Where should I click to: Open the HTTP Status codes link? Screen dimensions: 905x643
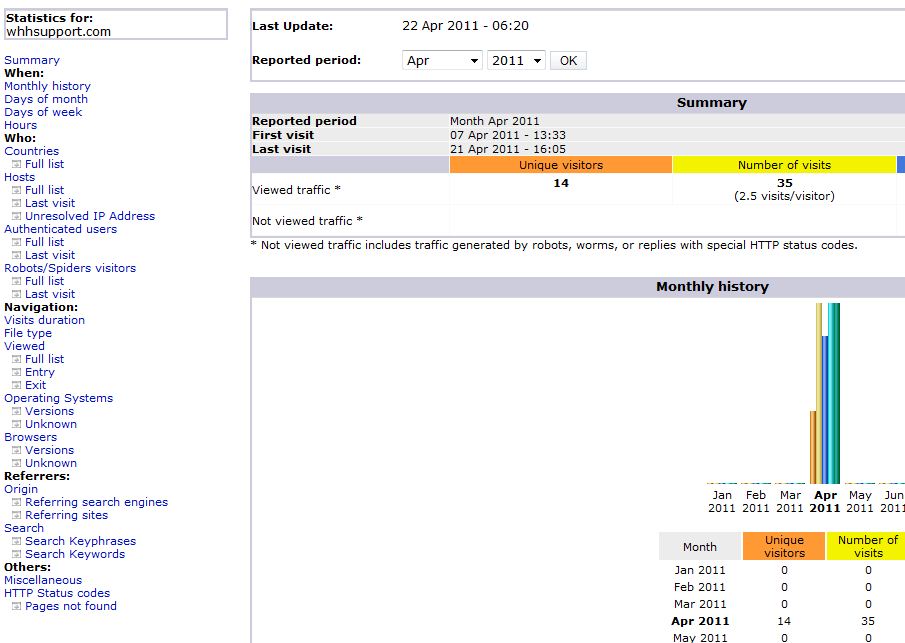click(x=57, y=593)
